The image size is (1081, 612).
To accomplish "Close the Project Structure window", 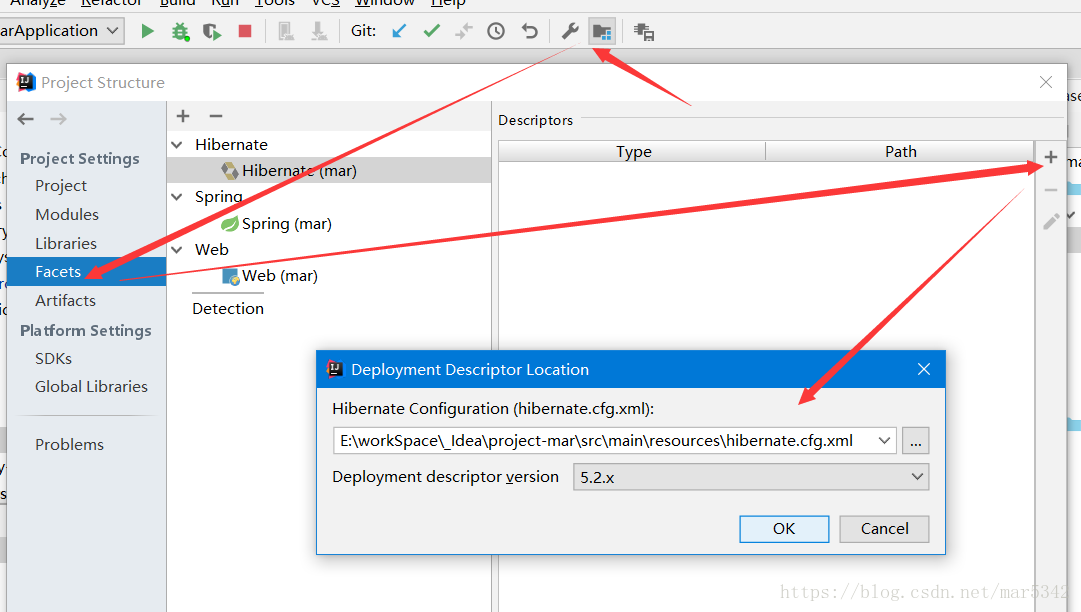I will click(1046, 83).
